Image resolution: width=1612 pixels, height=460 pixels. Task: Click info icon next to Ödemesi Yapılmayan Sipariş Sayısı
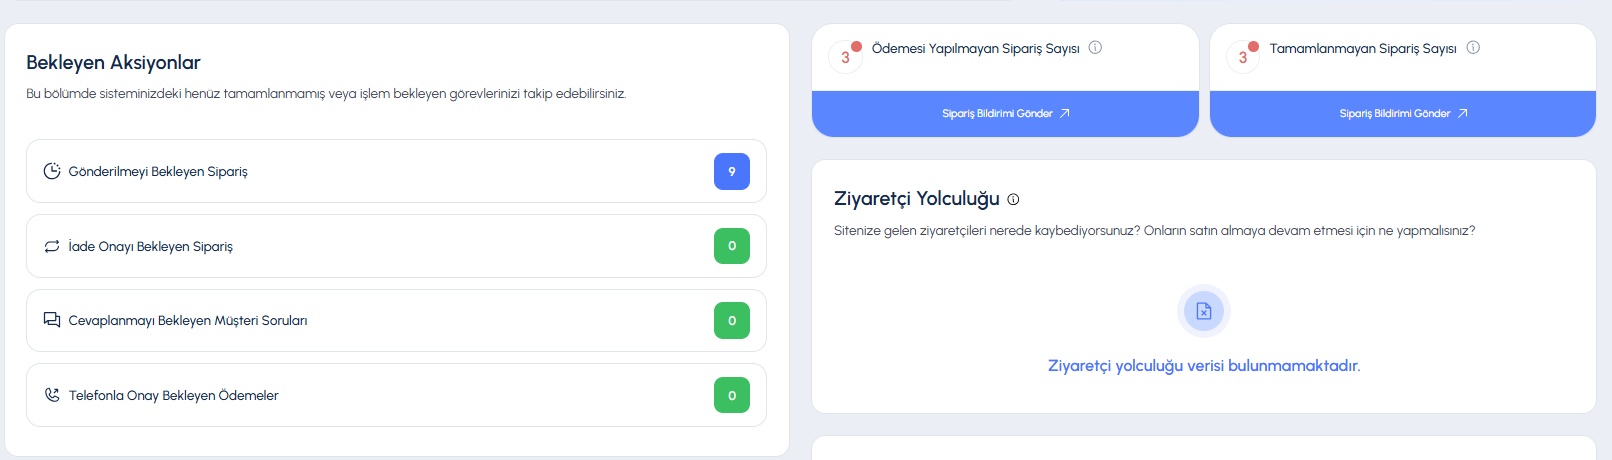coord(1095,47)
